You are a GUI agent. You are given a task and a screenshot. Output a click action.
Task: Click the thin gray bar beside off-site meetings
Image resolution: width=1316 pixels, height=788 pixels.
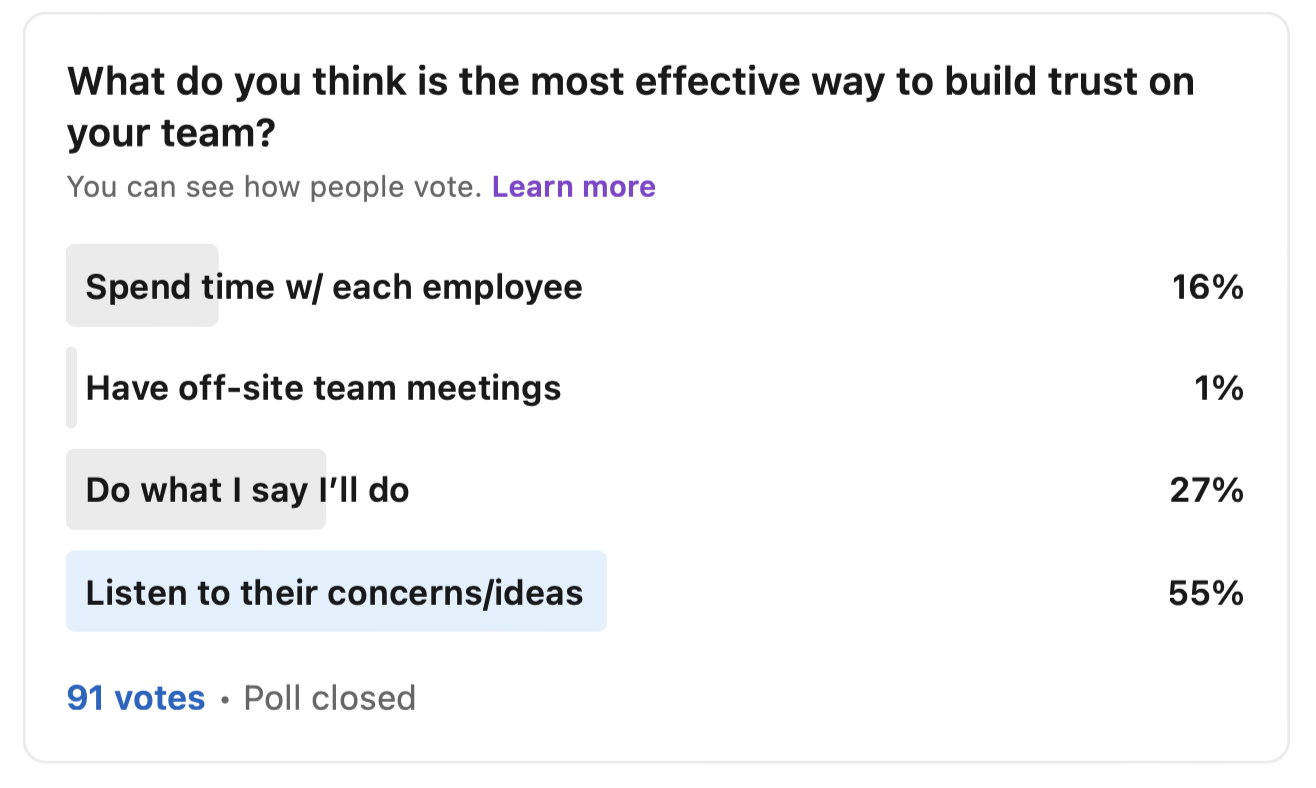pyautogui.click(x=72, y=387)
